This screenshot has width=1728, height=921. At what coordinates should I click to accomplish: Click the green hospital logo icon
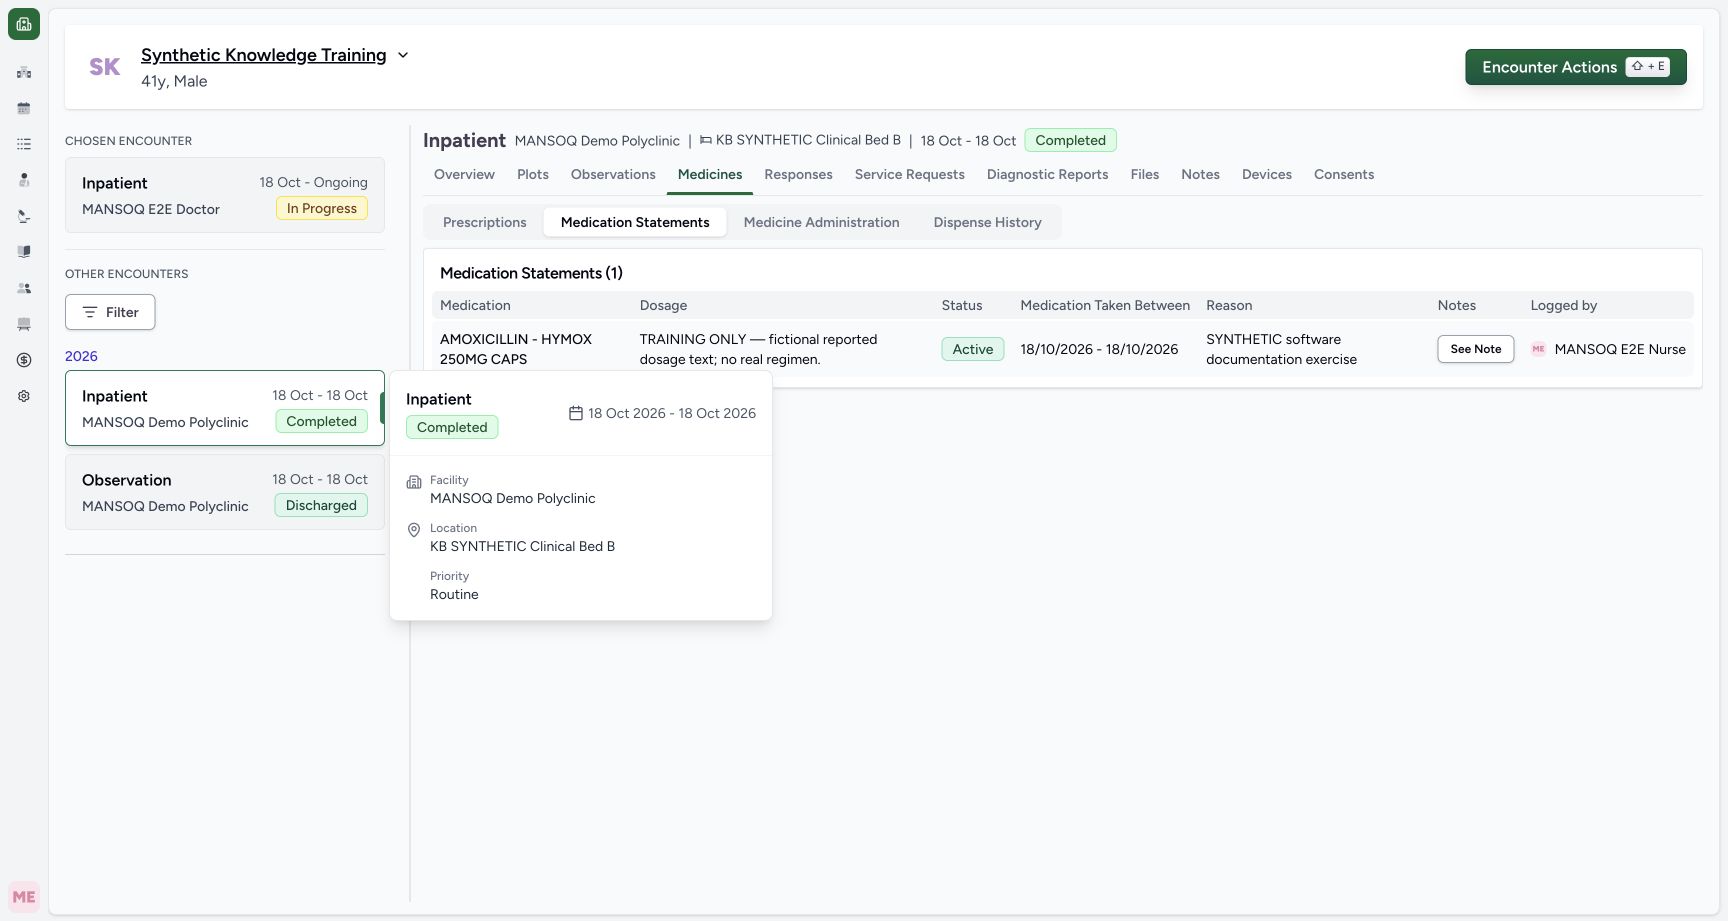click(24, 24)
